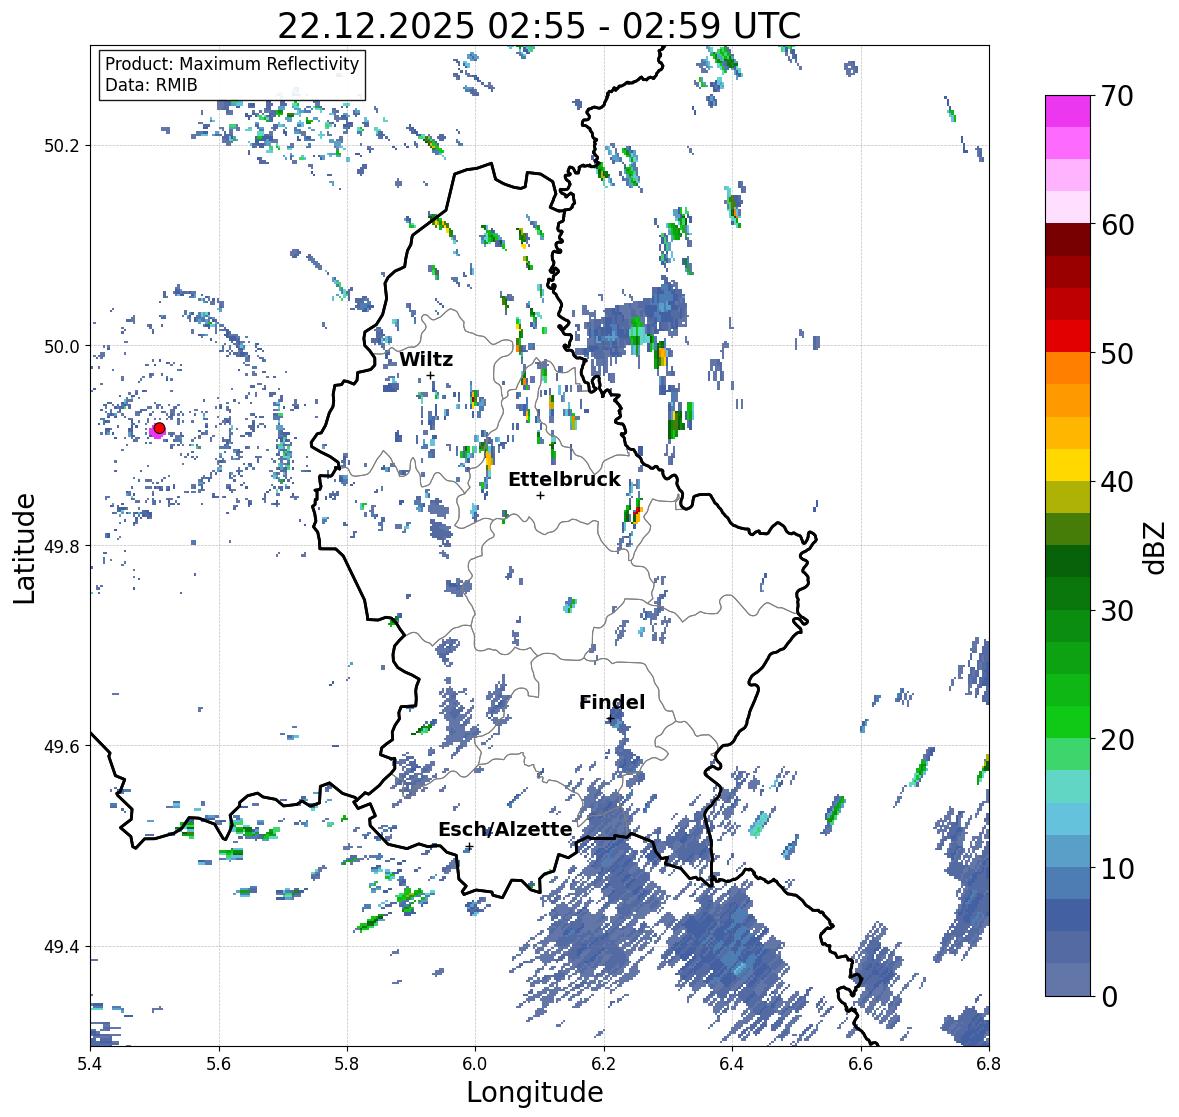Click the 49.4 latitude tick label
Image resolution: width=1179 pixels, height=1117 pixels.
(62, 947)
